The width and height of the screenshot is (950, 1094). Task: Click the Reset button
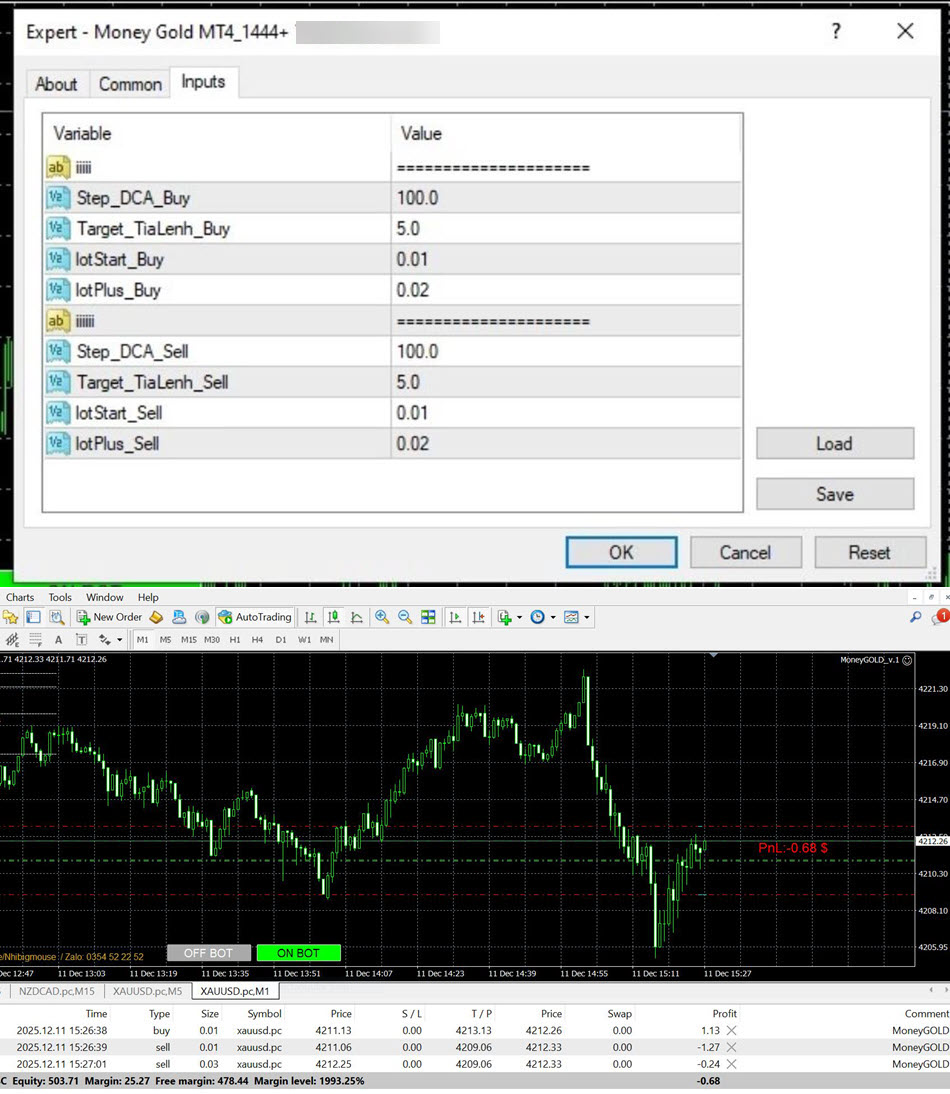pyautogui.click(x=869, y=553)
